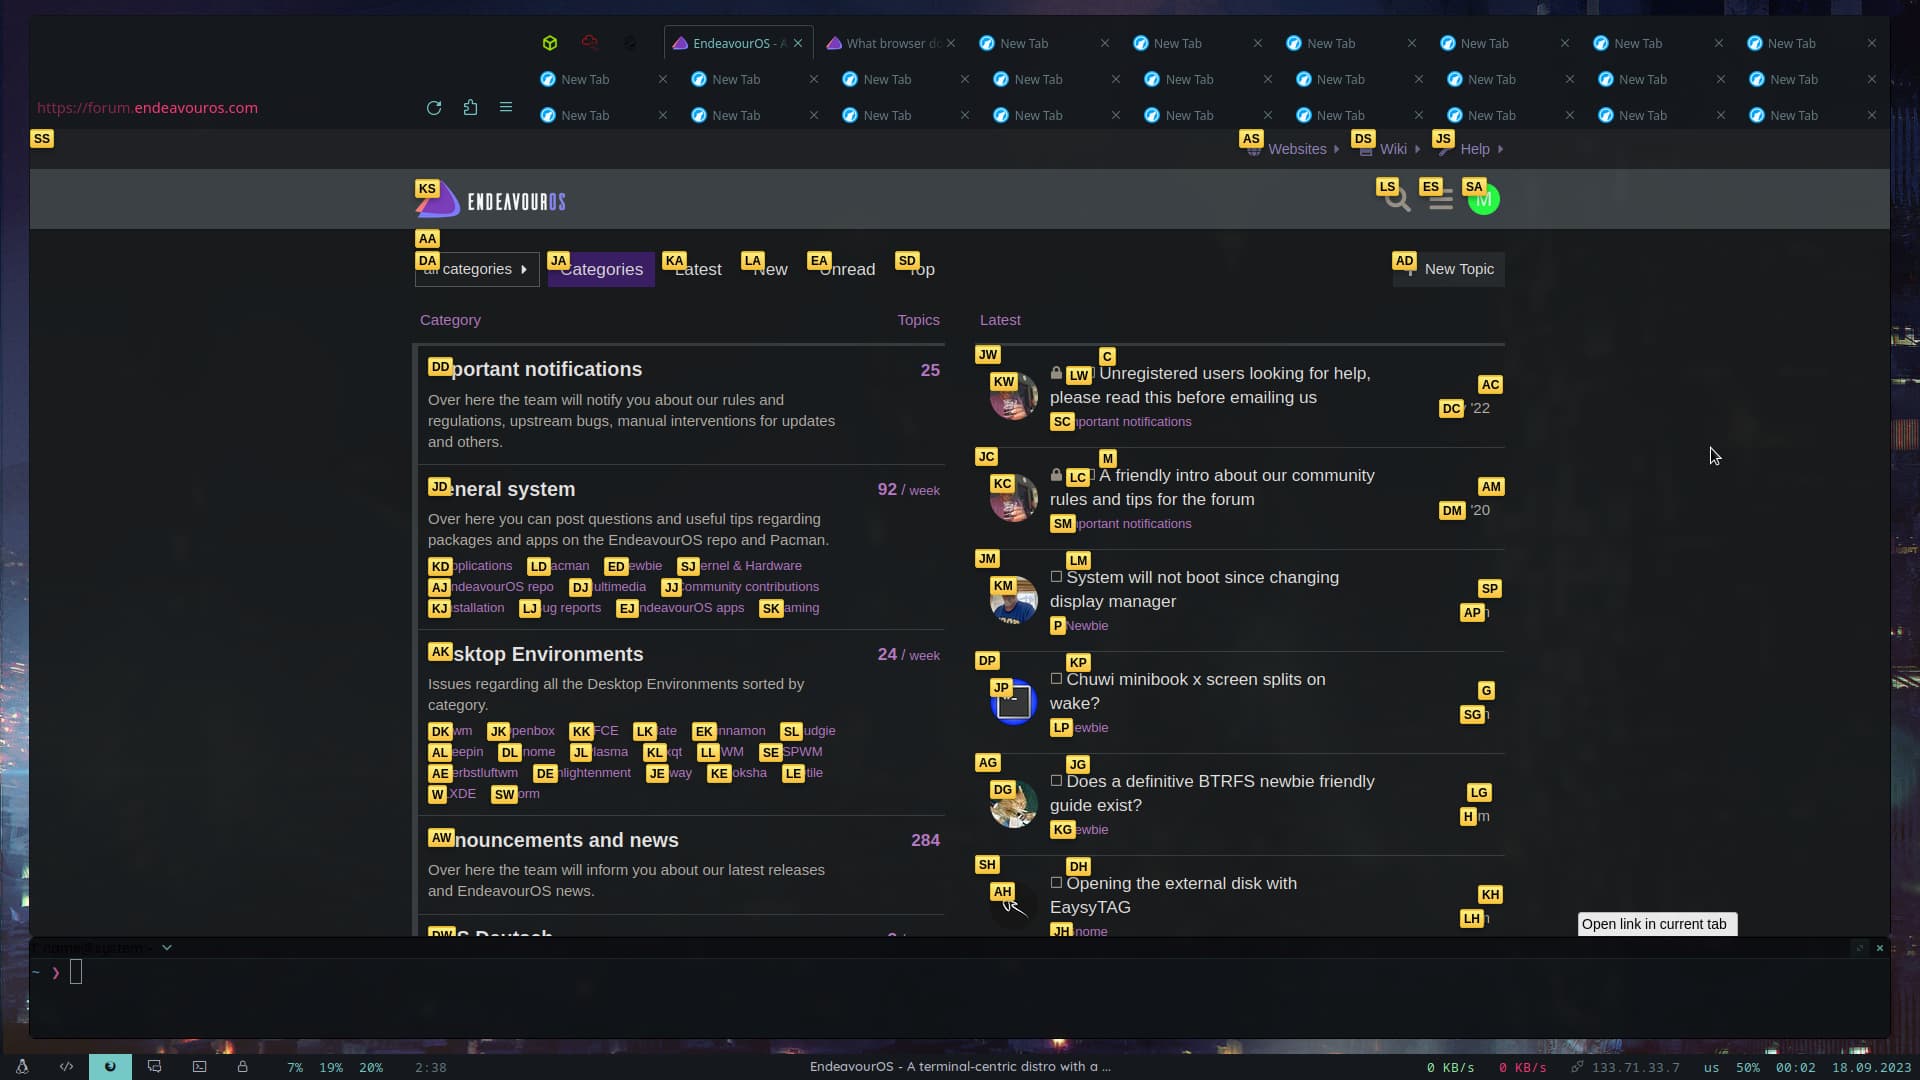The width and height of the screenshot is (1920, 1080).
Task: Click the lock icon on the 'A friendly intro' topic
Action: [x=1056, y=475]
